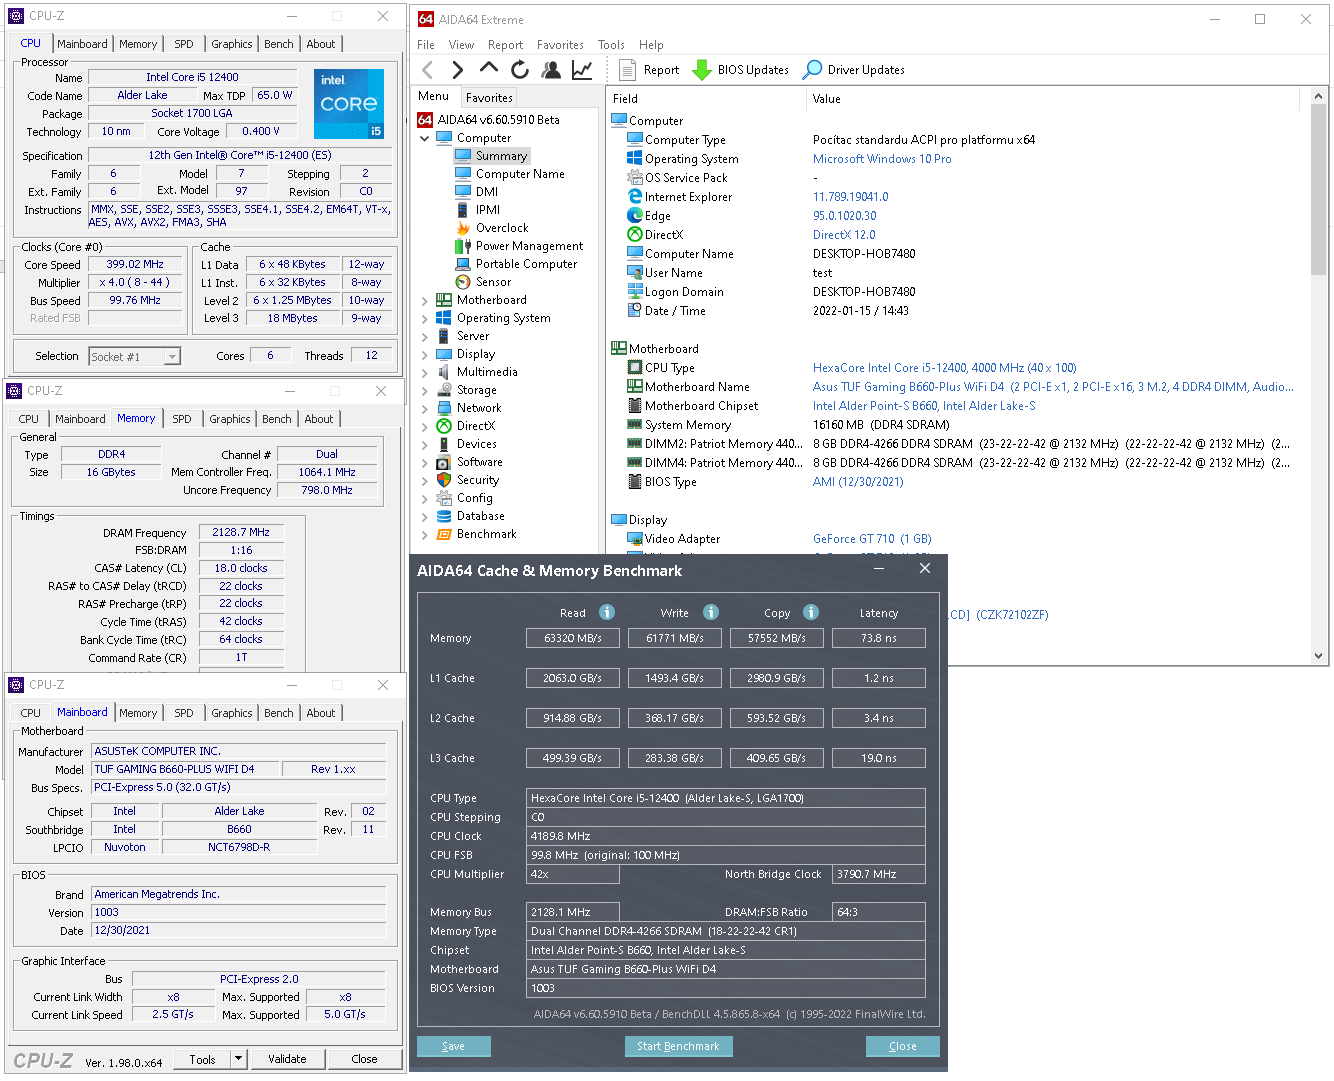
Task: Select the Computer Name tree item
Action: [520, 174]
